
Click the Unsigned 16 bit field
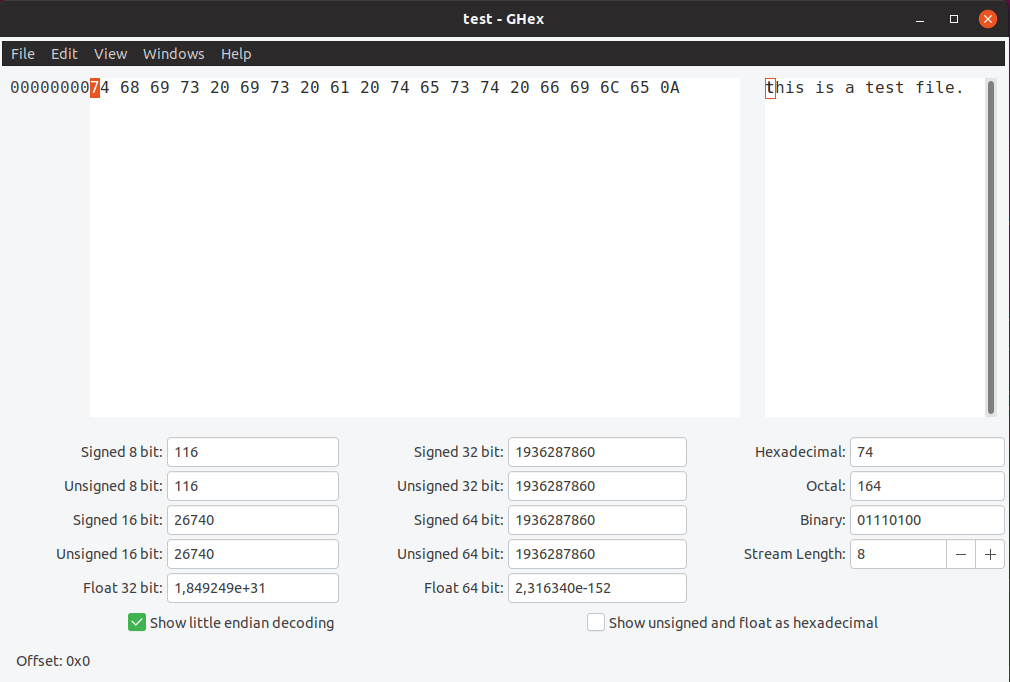(x=252, y=554)
